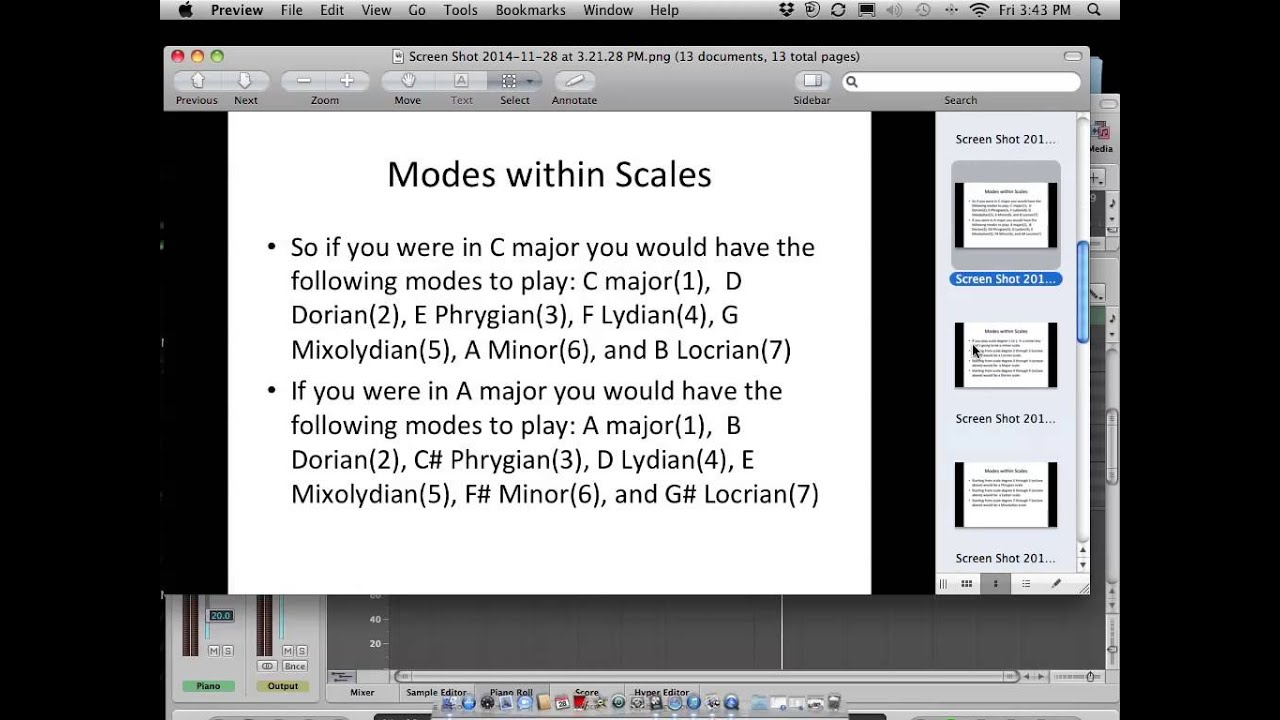Click the sync arrows menu bar icon
This screenshot has height=720, width=1280.
click(x=838, y=10)
